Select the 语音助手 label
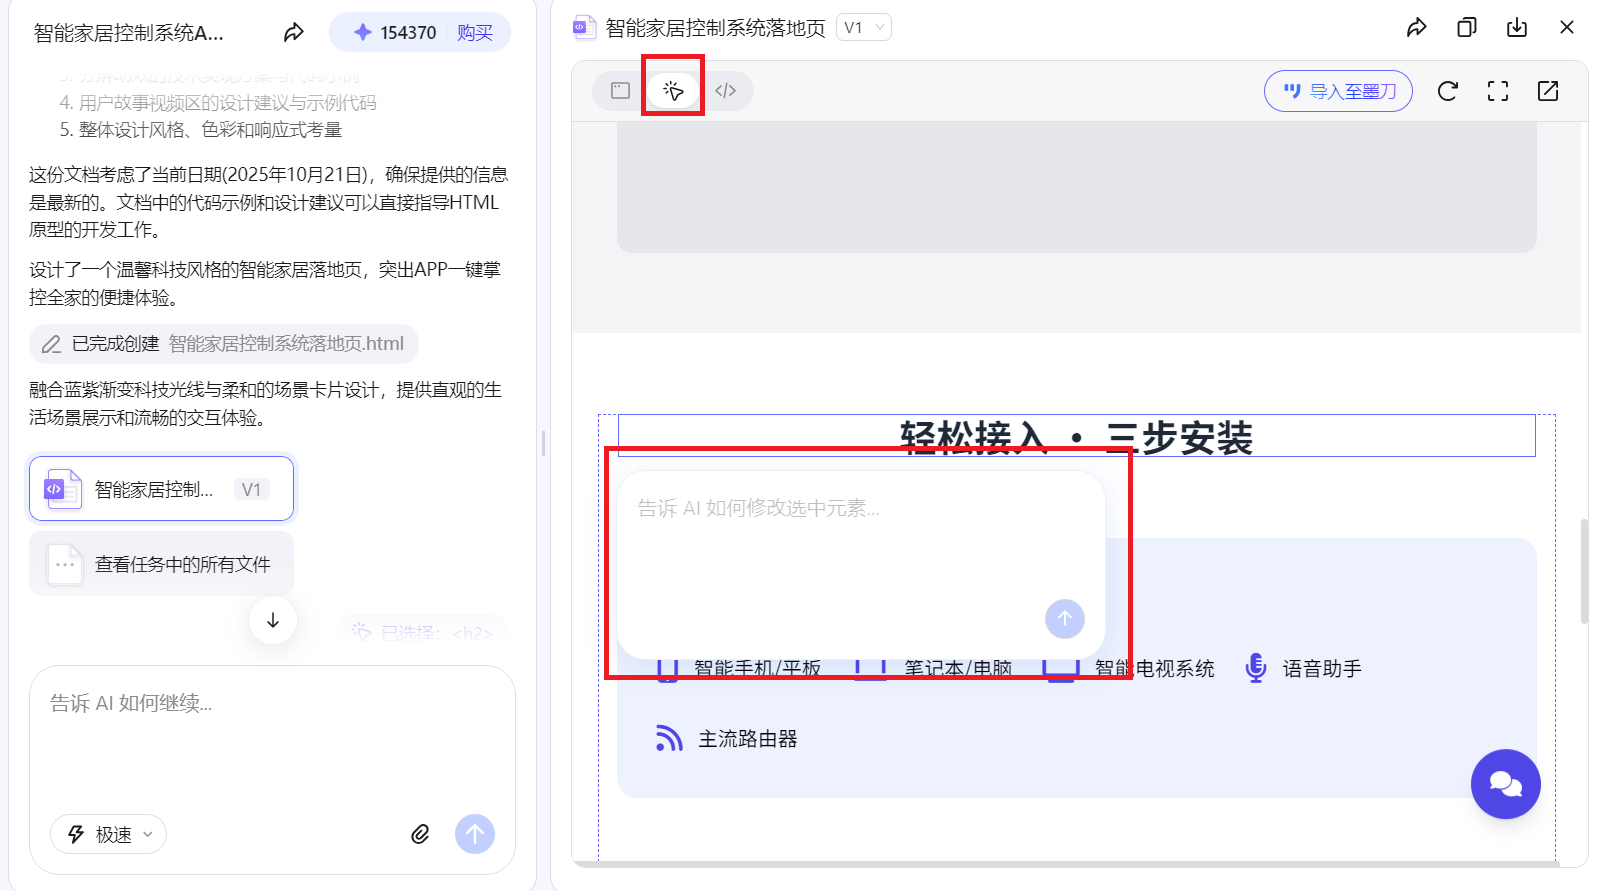Viewport: 1597px width, 891px height. pyautogui.click(x=1322, y=669)
